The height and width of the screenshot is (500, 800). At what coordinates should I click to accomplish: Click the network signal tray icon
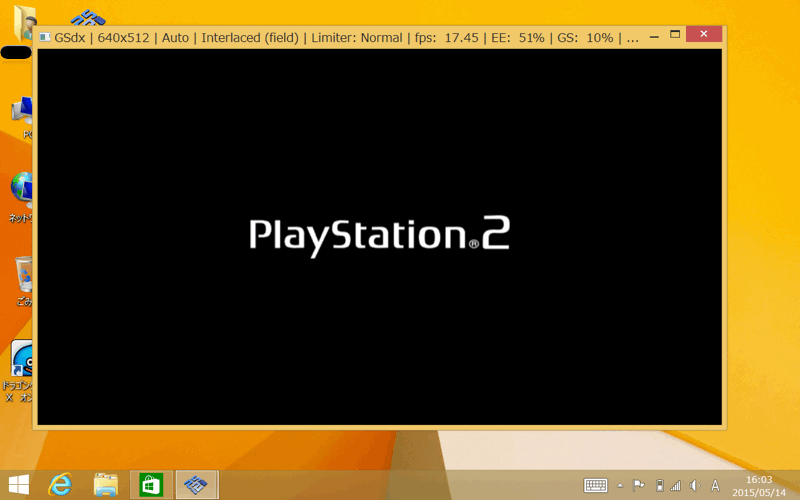(x=676, y=485)
